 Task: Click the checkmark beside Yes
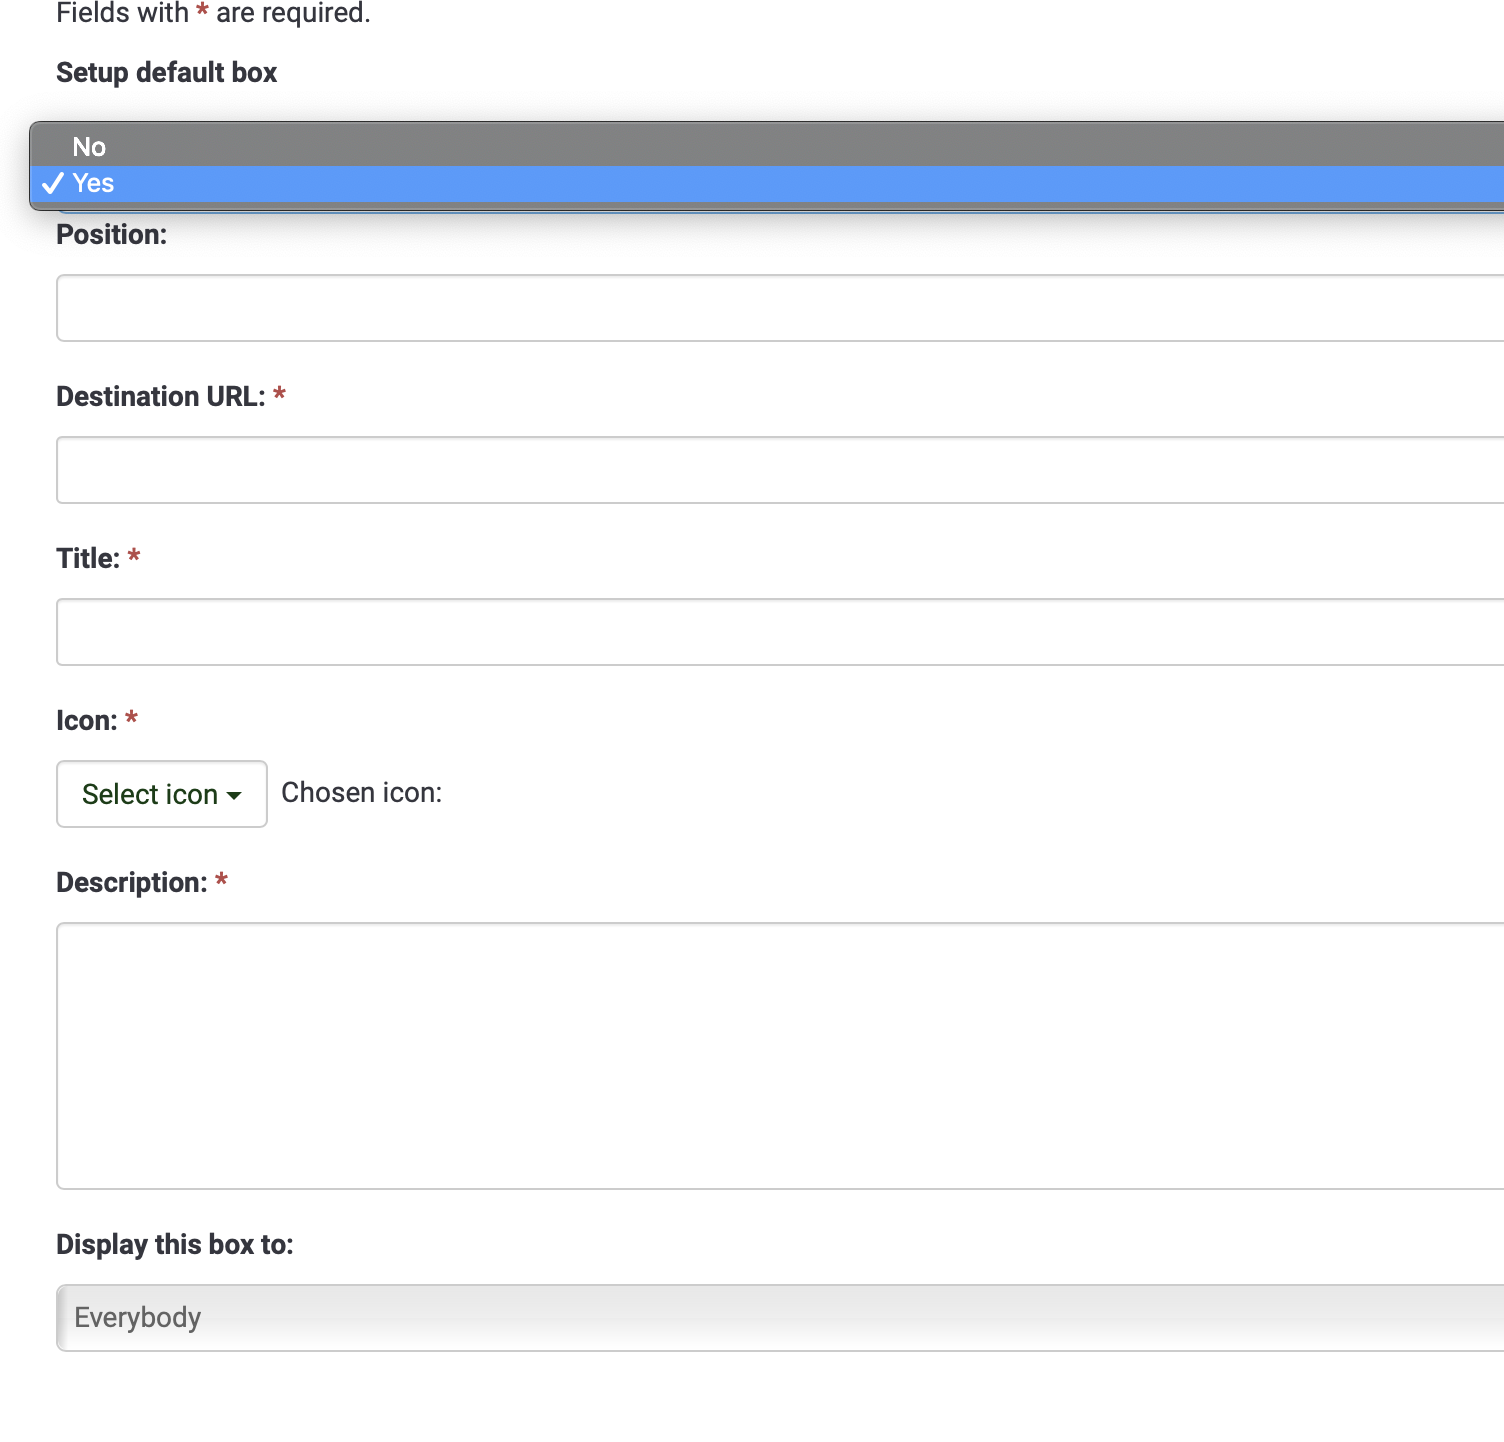click(53, 184)
